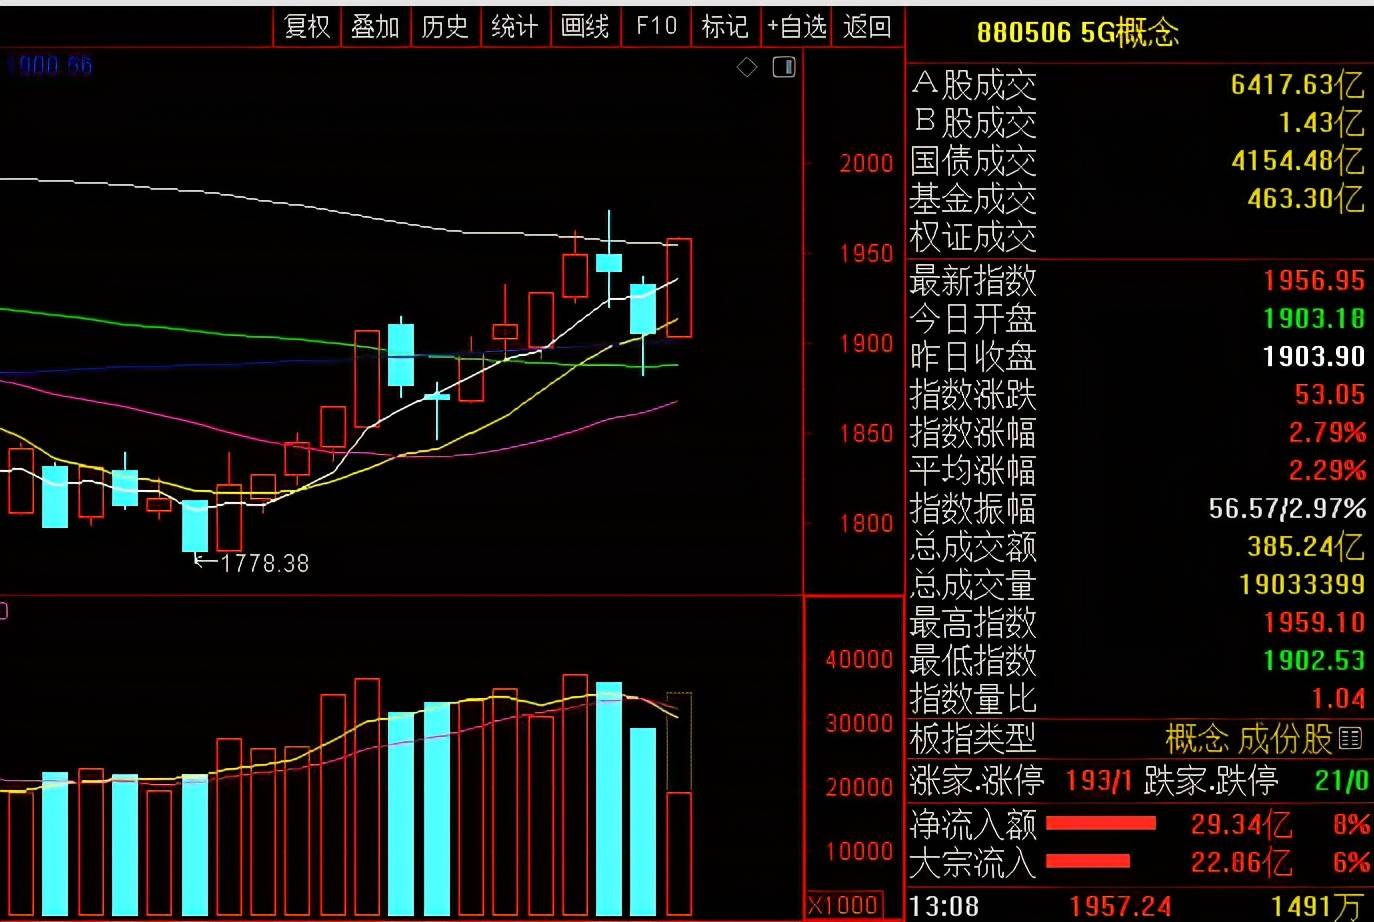Open the F10 company info
Screen dimensions: 1374x922
point(656,27)
